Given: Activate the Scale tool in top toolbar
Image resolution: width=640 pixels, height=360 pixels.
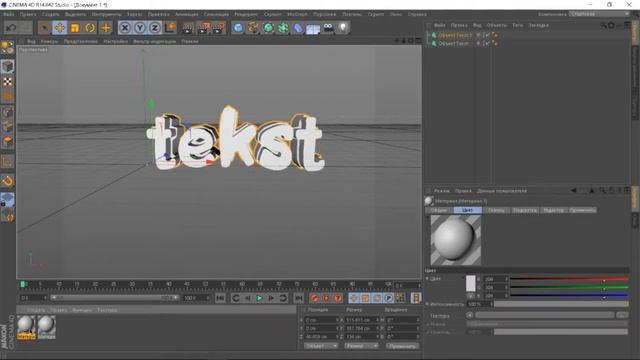Looking at the screenshot, I should tap(75, 28).
